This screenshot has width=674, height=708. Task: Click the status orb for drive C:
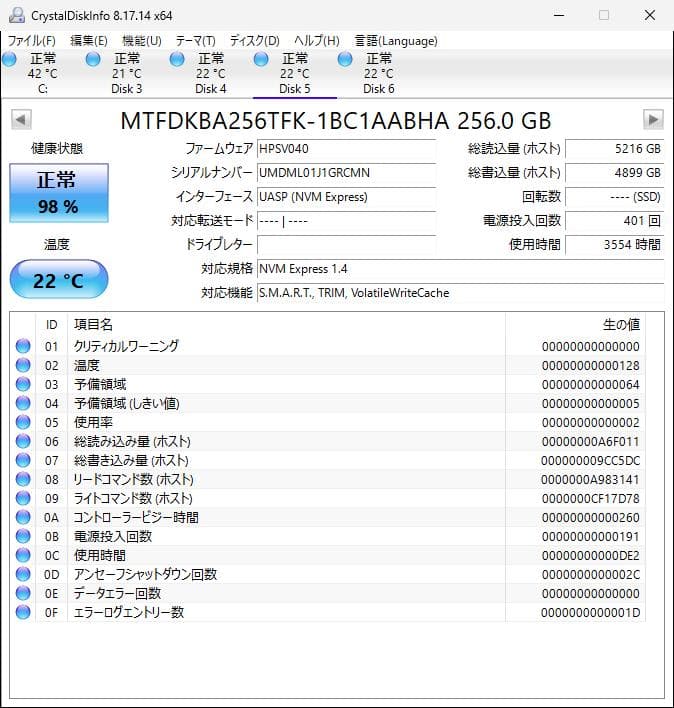pos(9,59)
